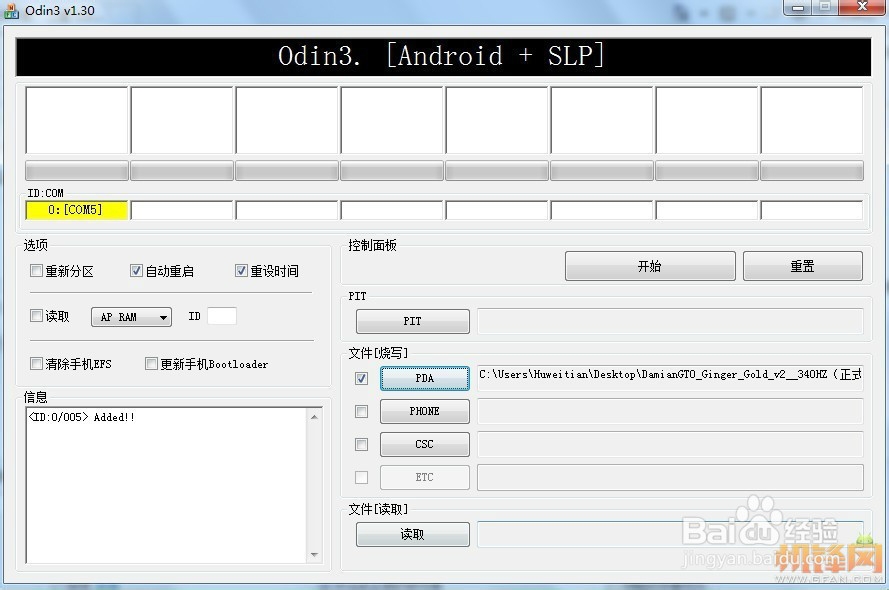Disable the 自动重启 auto-reboot checkbox
This screenshot has width=889, height=590.
[x=136, y=270]
